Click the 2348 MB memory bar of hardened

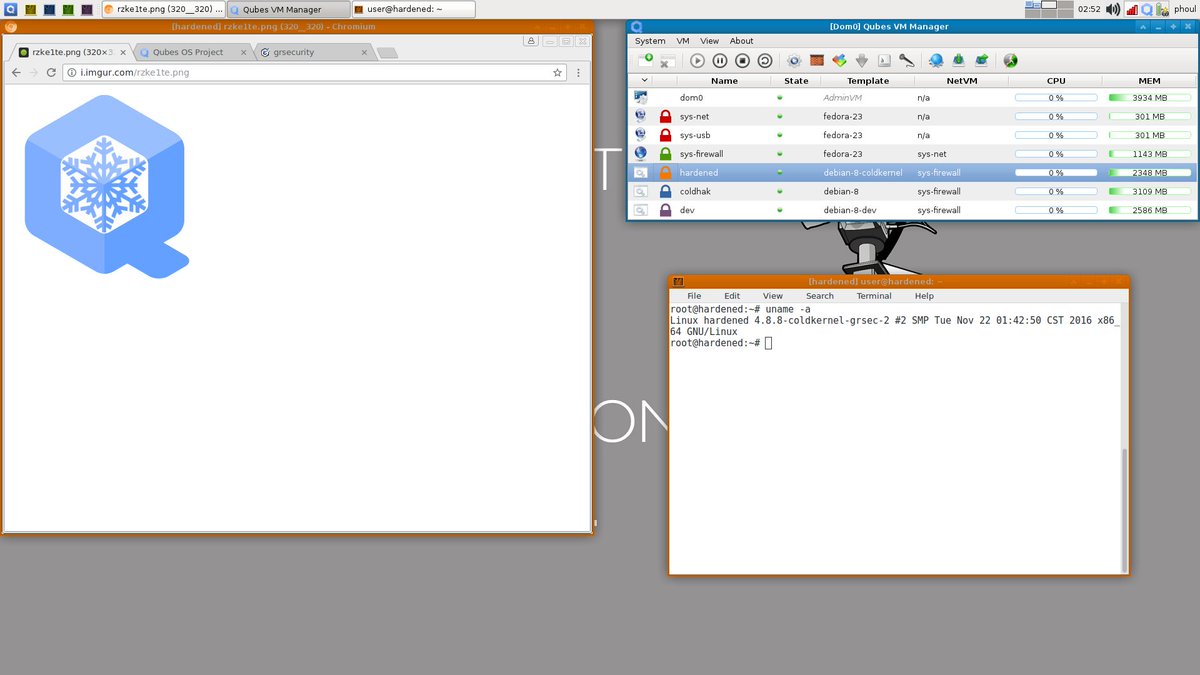[1150, 173]
